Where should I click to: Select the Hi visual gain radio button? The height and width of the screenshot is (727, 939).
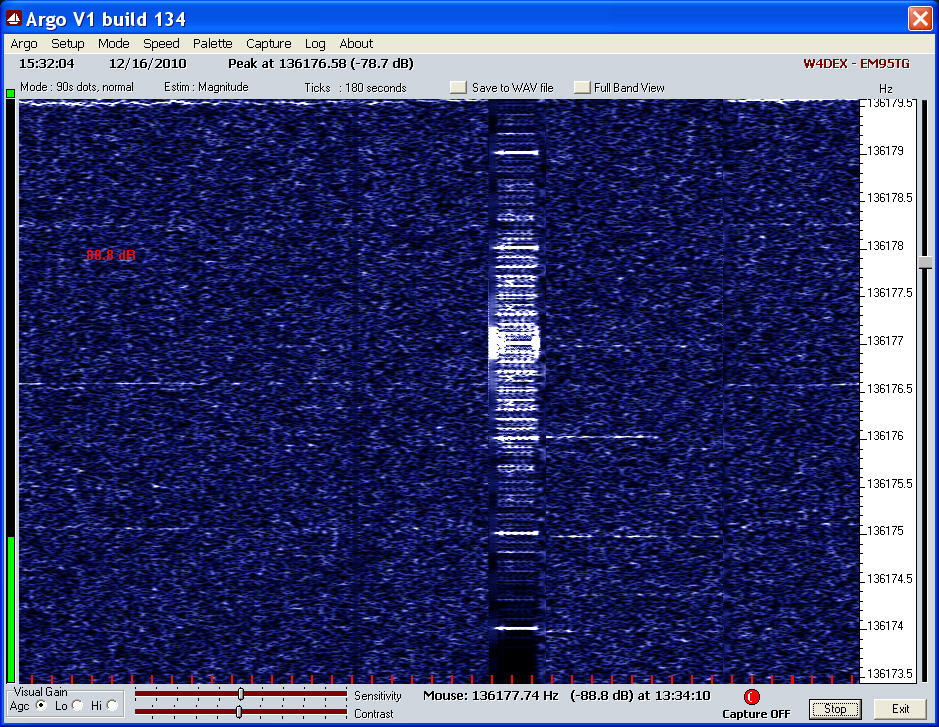click(x=112, y=705)
